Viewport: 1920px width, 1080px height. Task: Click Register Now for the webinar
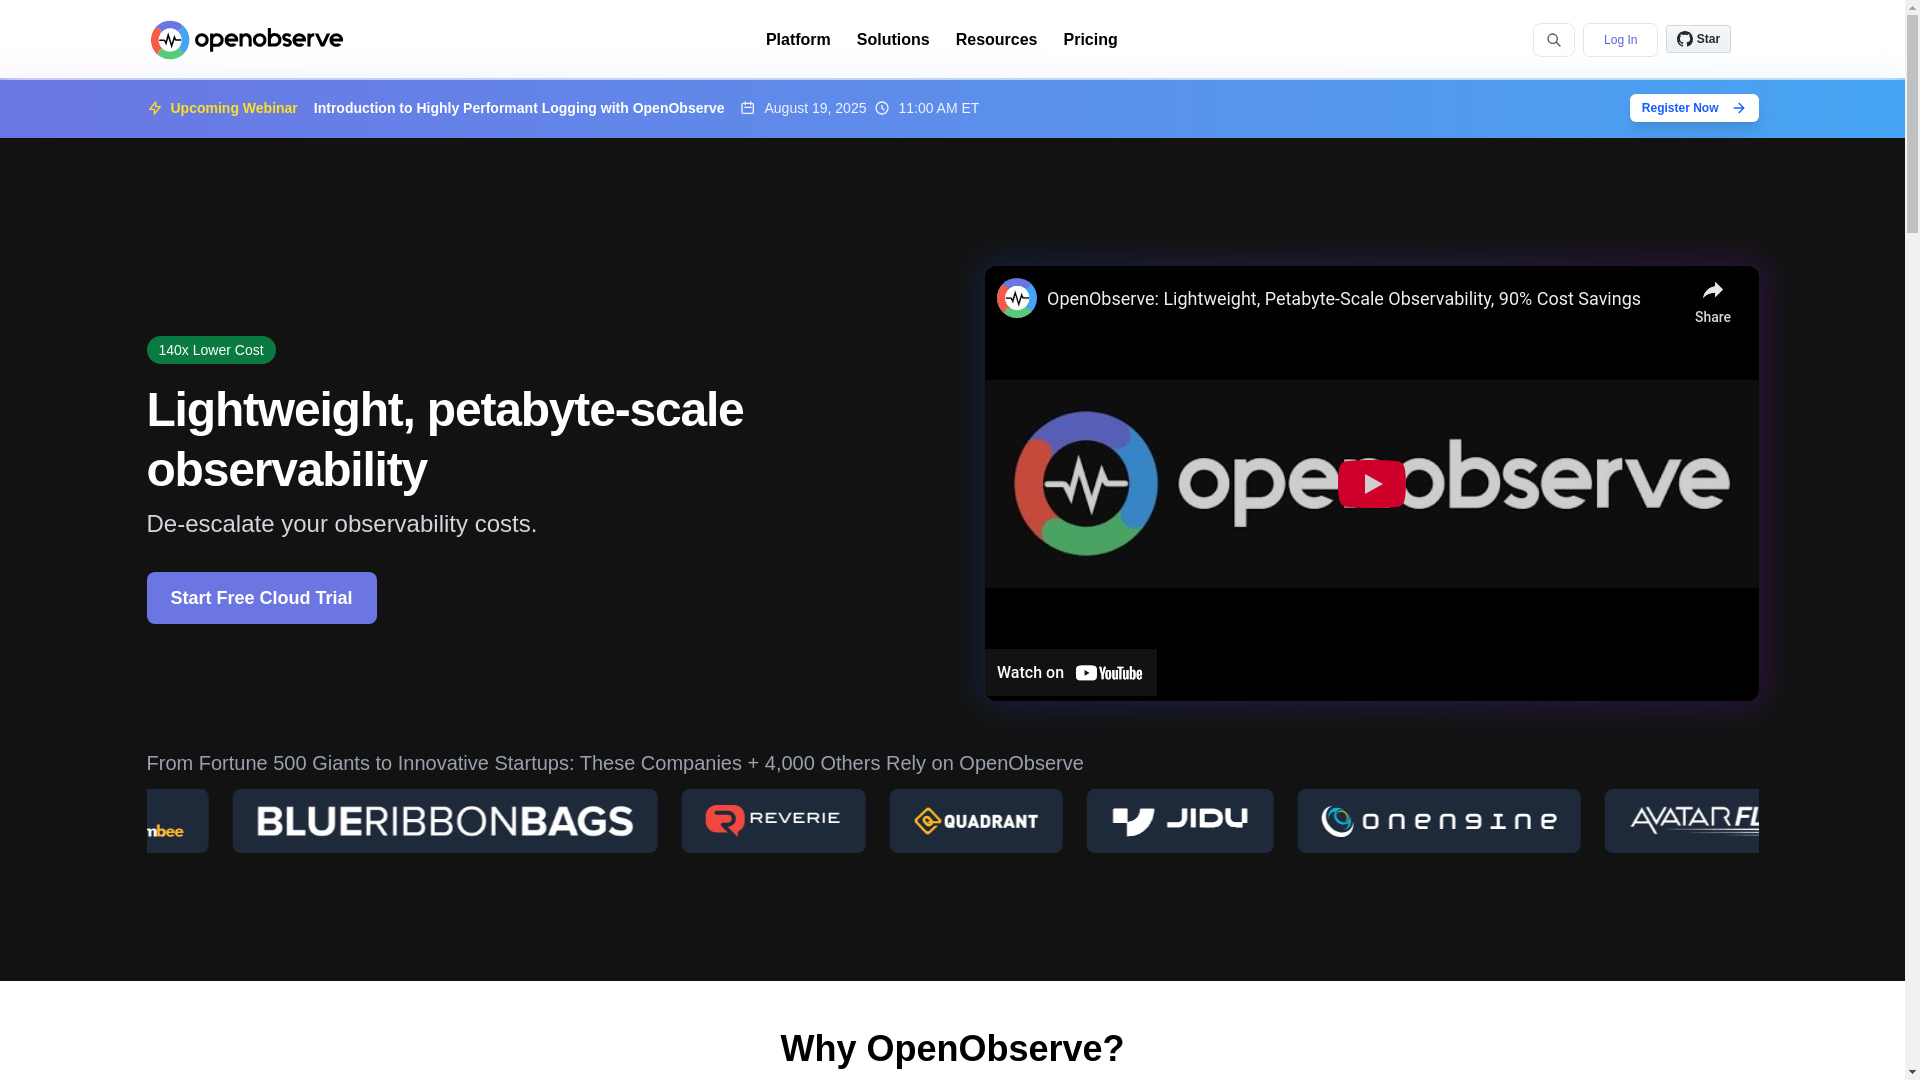(x=1694, y=108)
